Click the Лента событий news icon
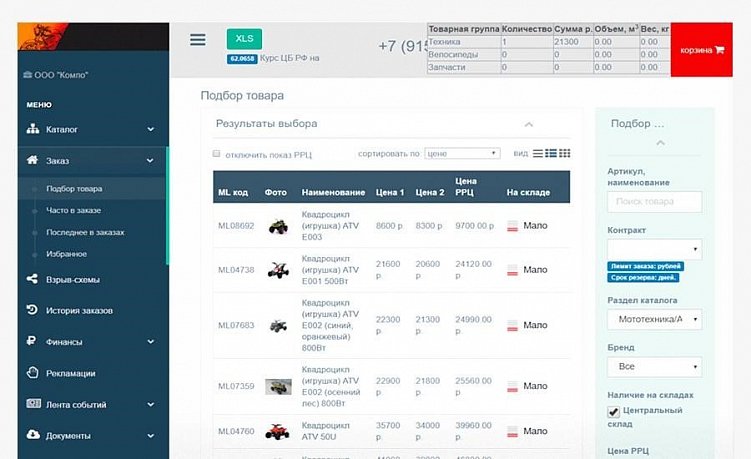Screen dimensions: 751x459 pos(33,403)
